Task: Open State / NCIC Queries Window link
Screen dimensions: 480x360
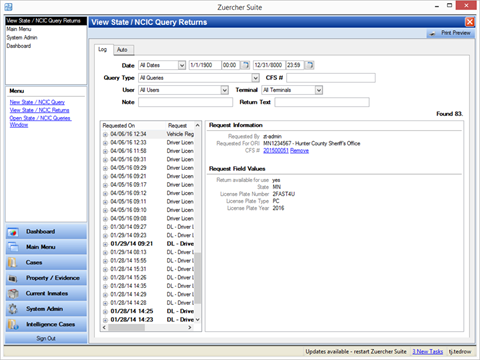Action: coord(40,121)
